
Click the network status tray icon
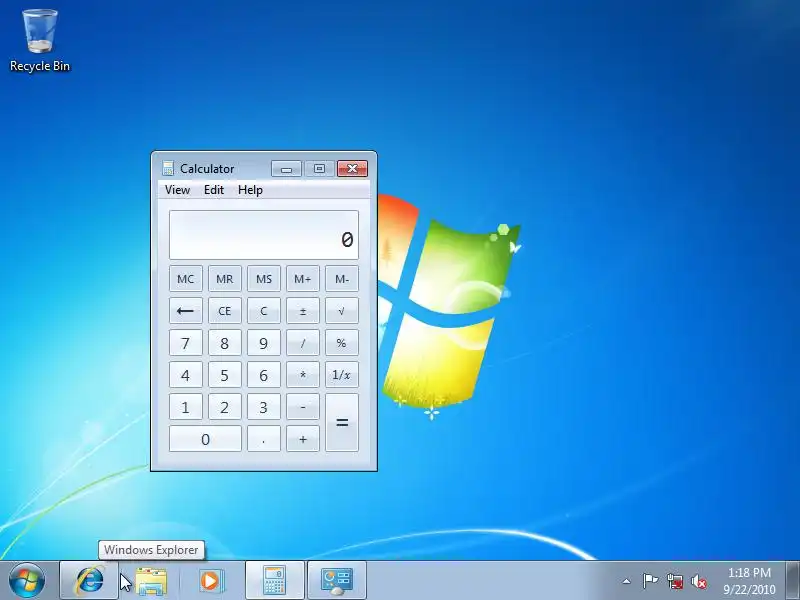tap(675, 581)
